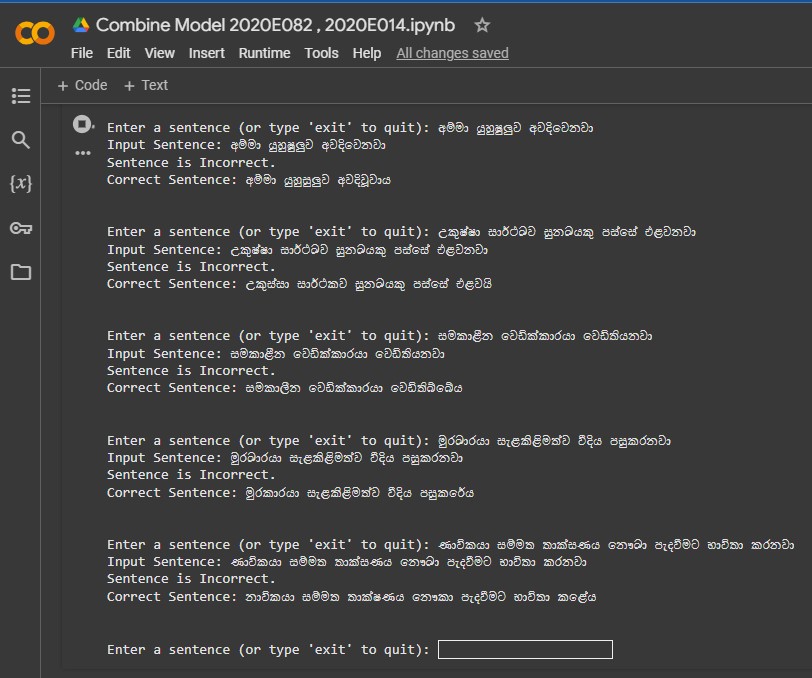The image size is (812, 678).
Task: Open the Insert menu
Action: 206,53
